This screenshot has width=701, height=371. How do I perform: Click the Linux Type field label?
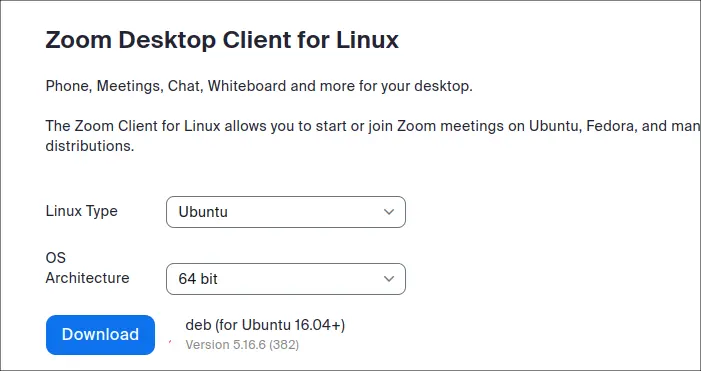coord(81,211)
